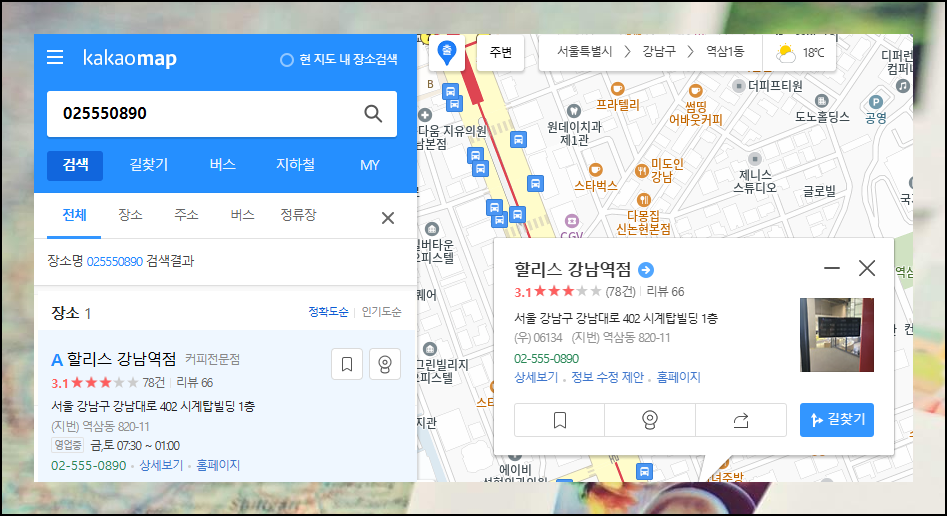Click the 글로빌 label on the map

tap(819, 192)
